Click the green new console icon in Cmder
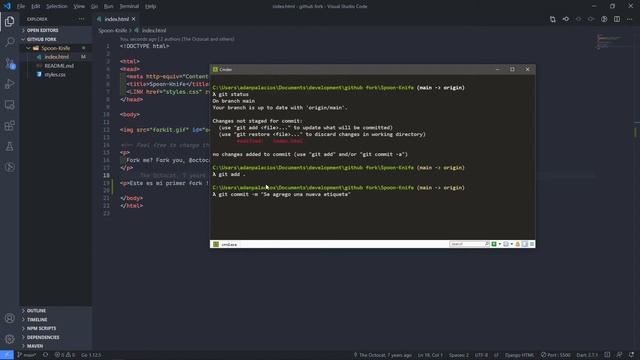Viewport: 640px width, 360px height. coord(494,244)
